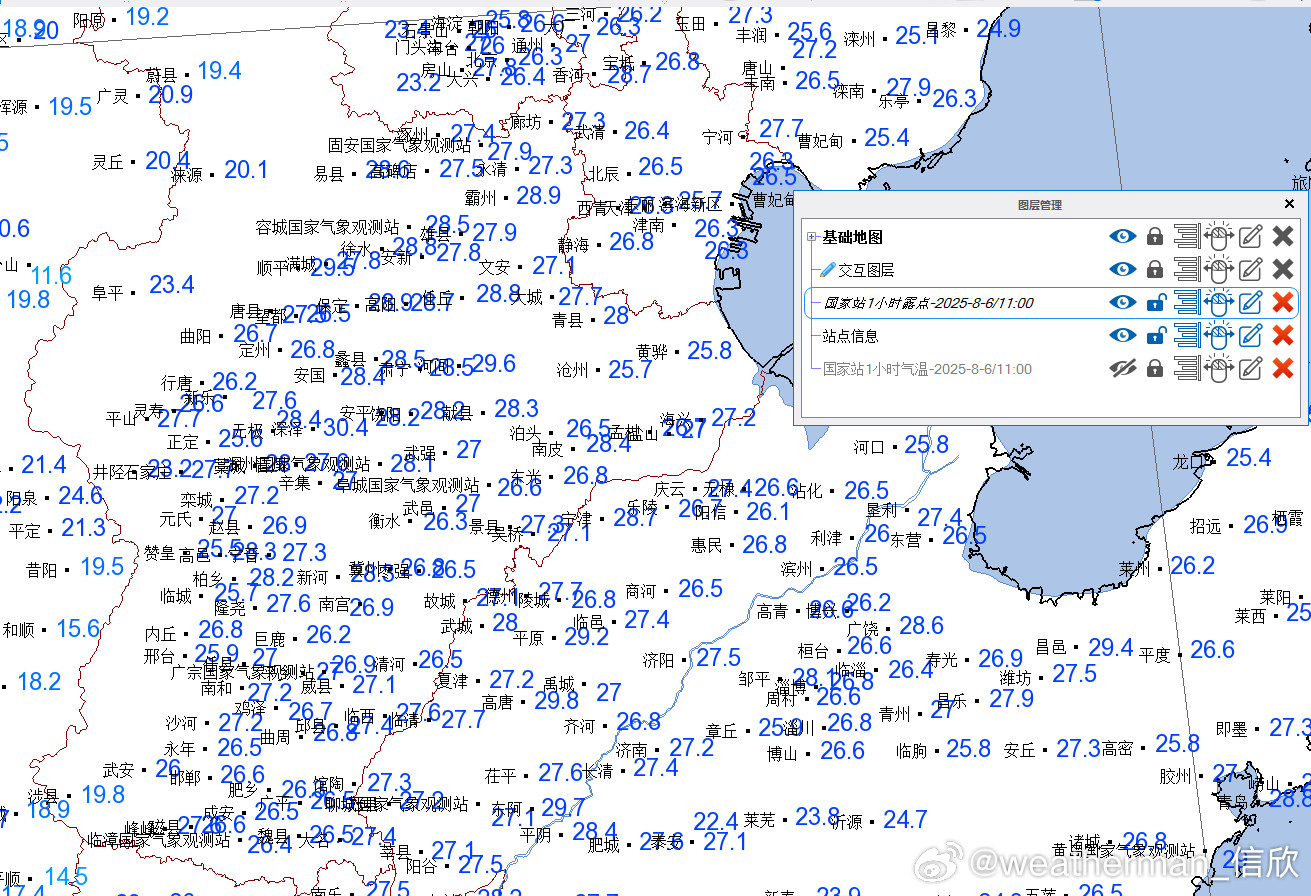Click the 和顺 station value 15.6
The image size is (1311, 896).
click(78, 629)
